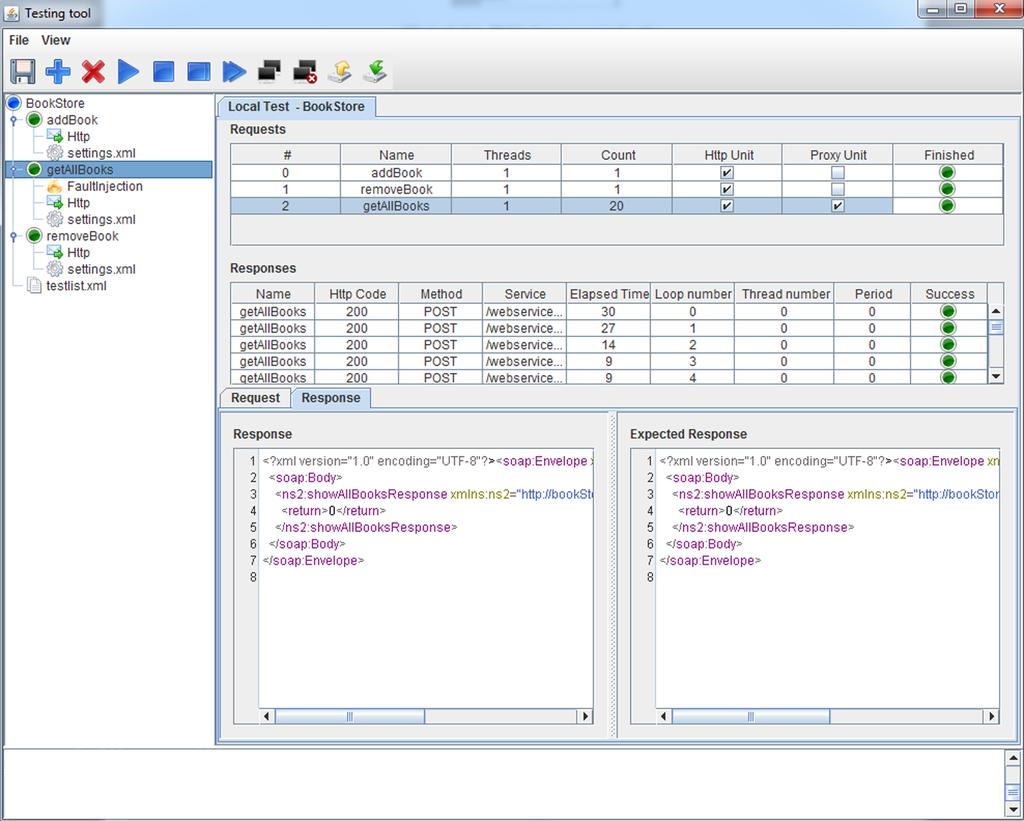Image resolution: width=1024 pixels, height=821 pixels.
Task: Click the Loop number column header
Action: pos(693,294)
